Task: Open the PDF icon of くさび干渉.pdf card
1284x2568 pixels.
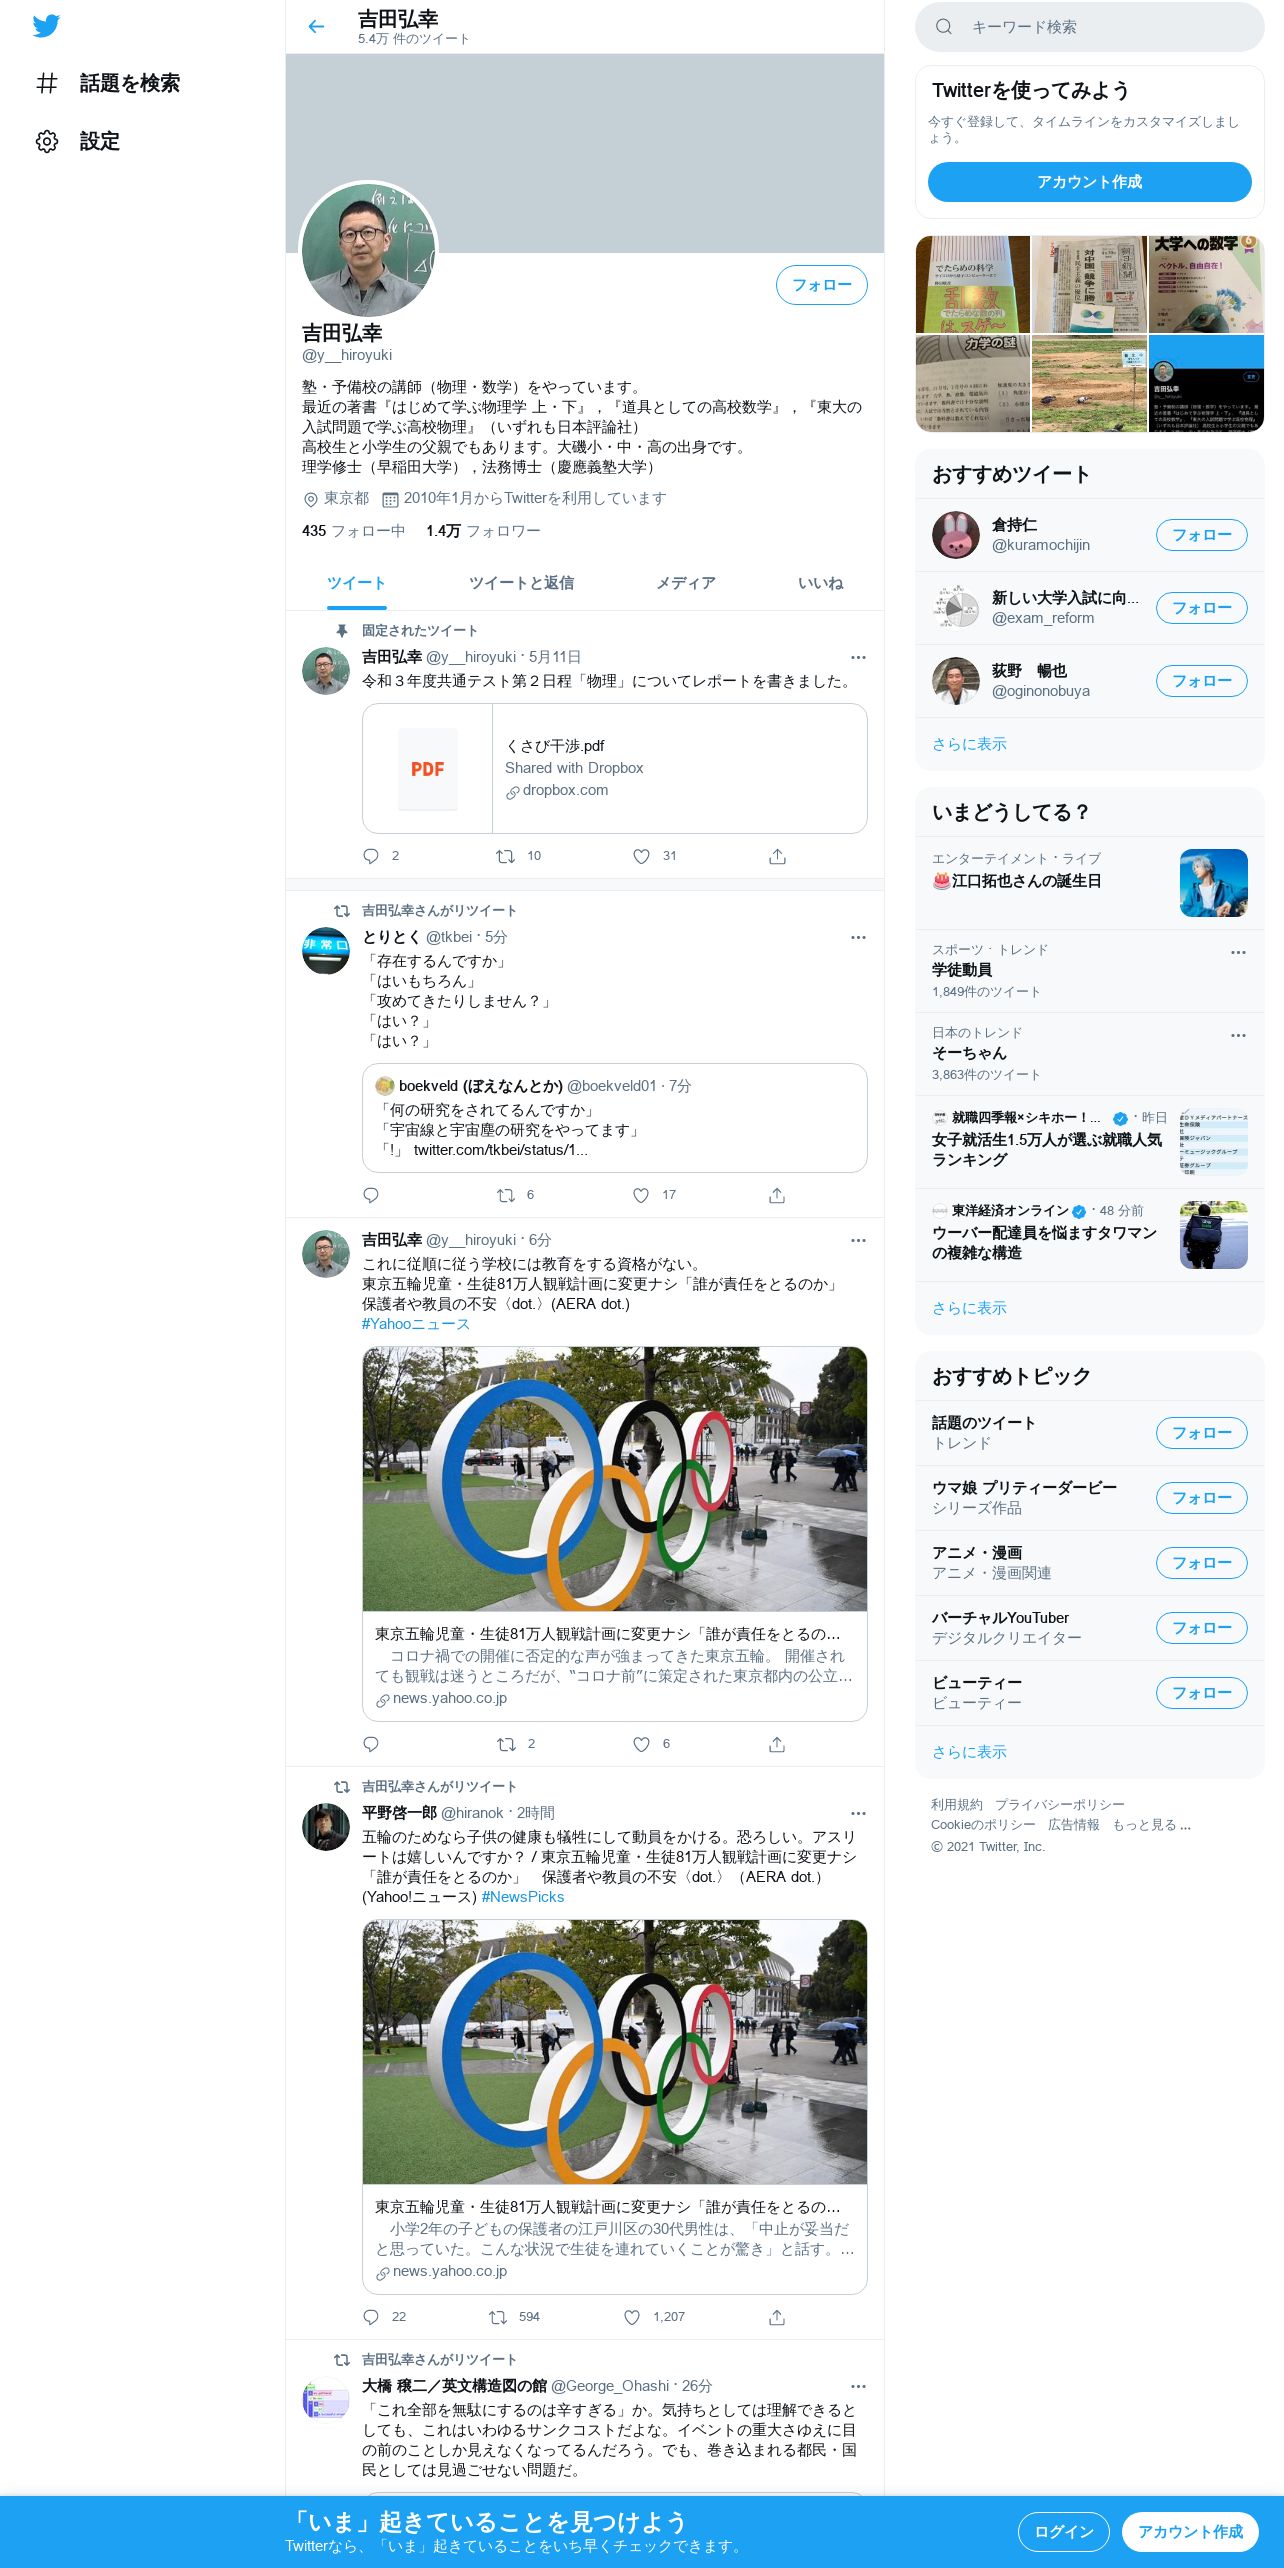Action: tap(427, 769)
